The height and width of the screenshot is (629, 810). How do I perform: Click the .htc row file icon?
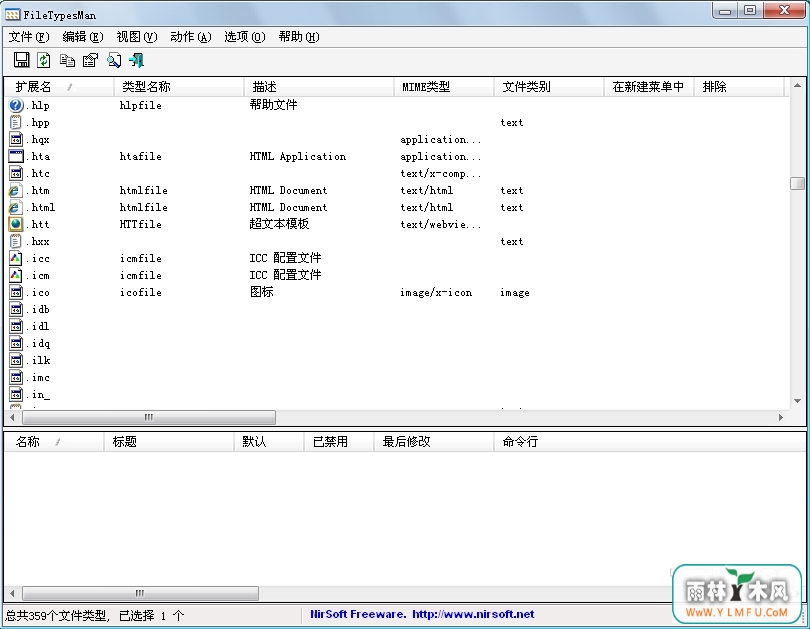click(x=16, y=173)
